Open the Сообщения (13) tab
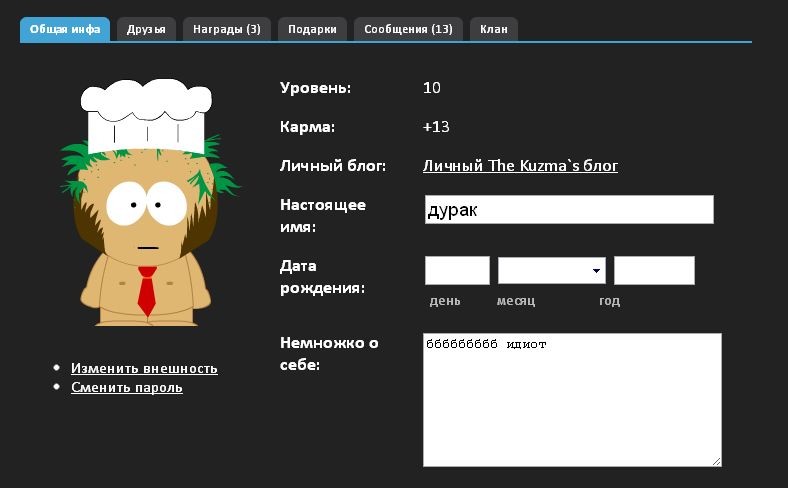The width and height of the screenshot is (788, 488). [408, 30]
